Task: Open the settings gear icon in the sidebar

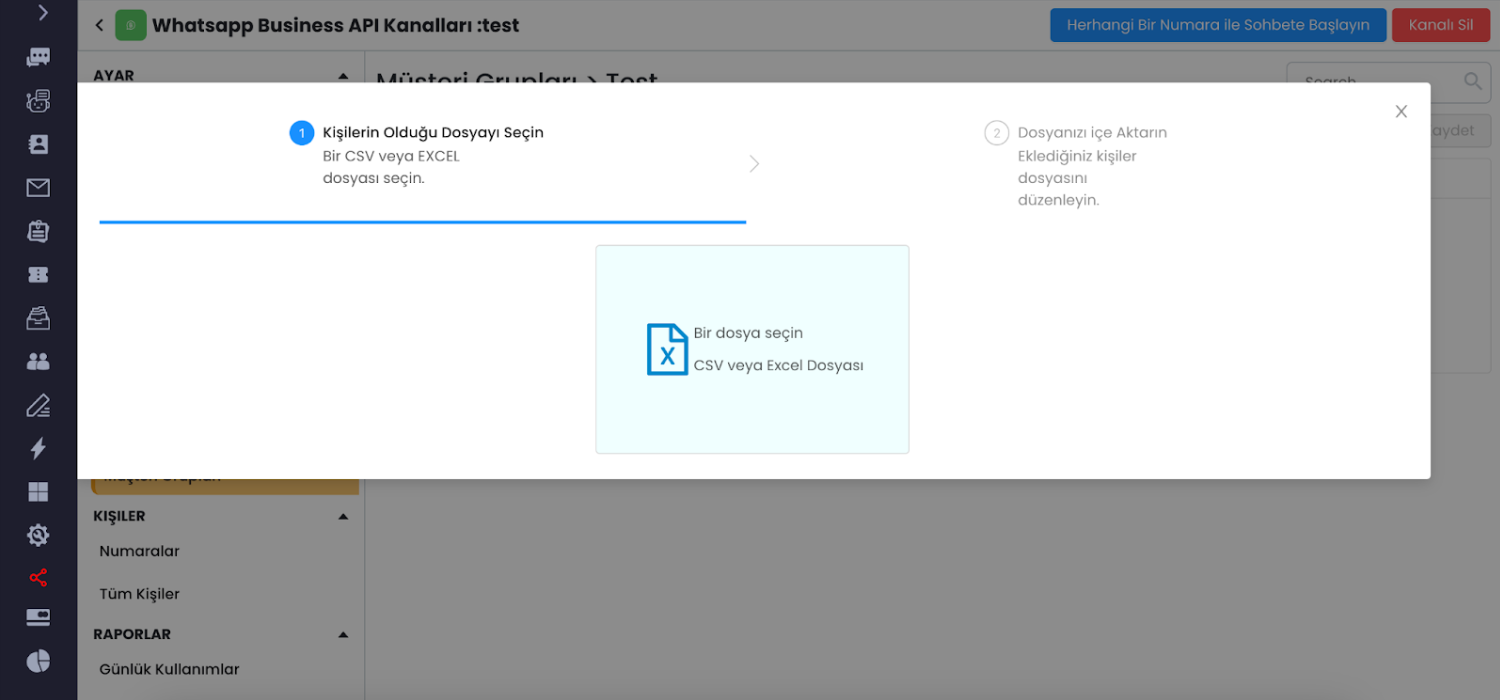Action: point(38,535)
